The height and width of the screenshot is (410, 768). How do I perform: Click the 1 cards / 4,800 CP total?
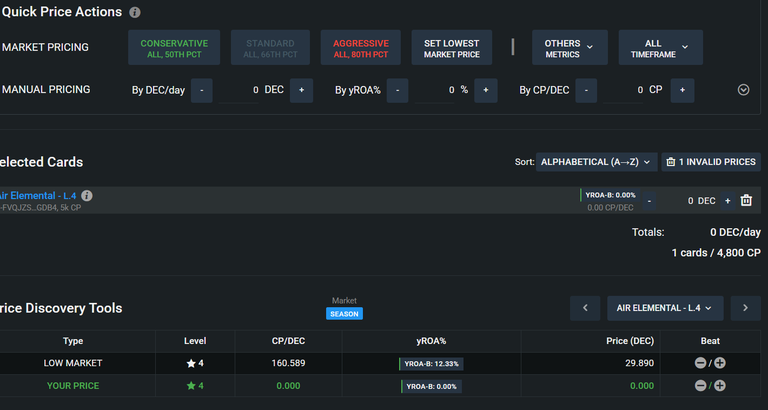tap(716, 253)
